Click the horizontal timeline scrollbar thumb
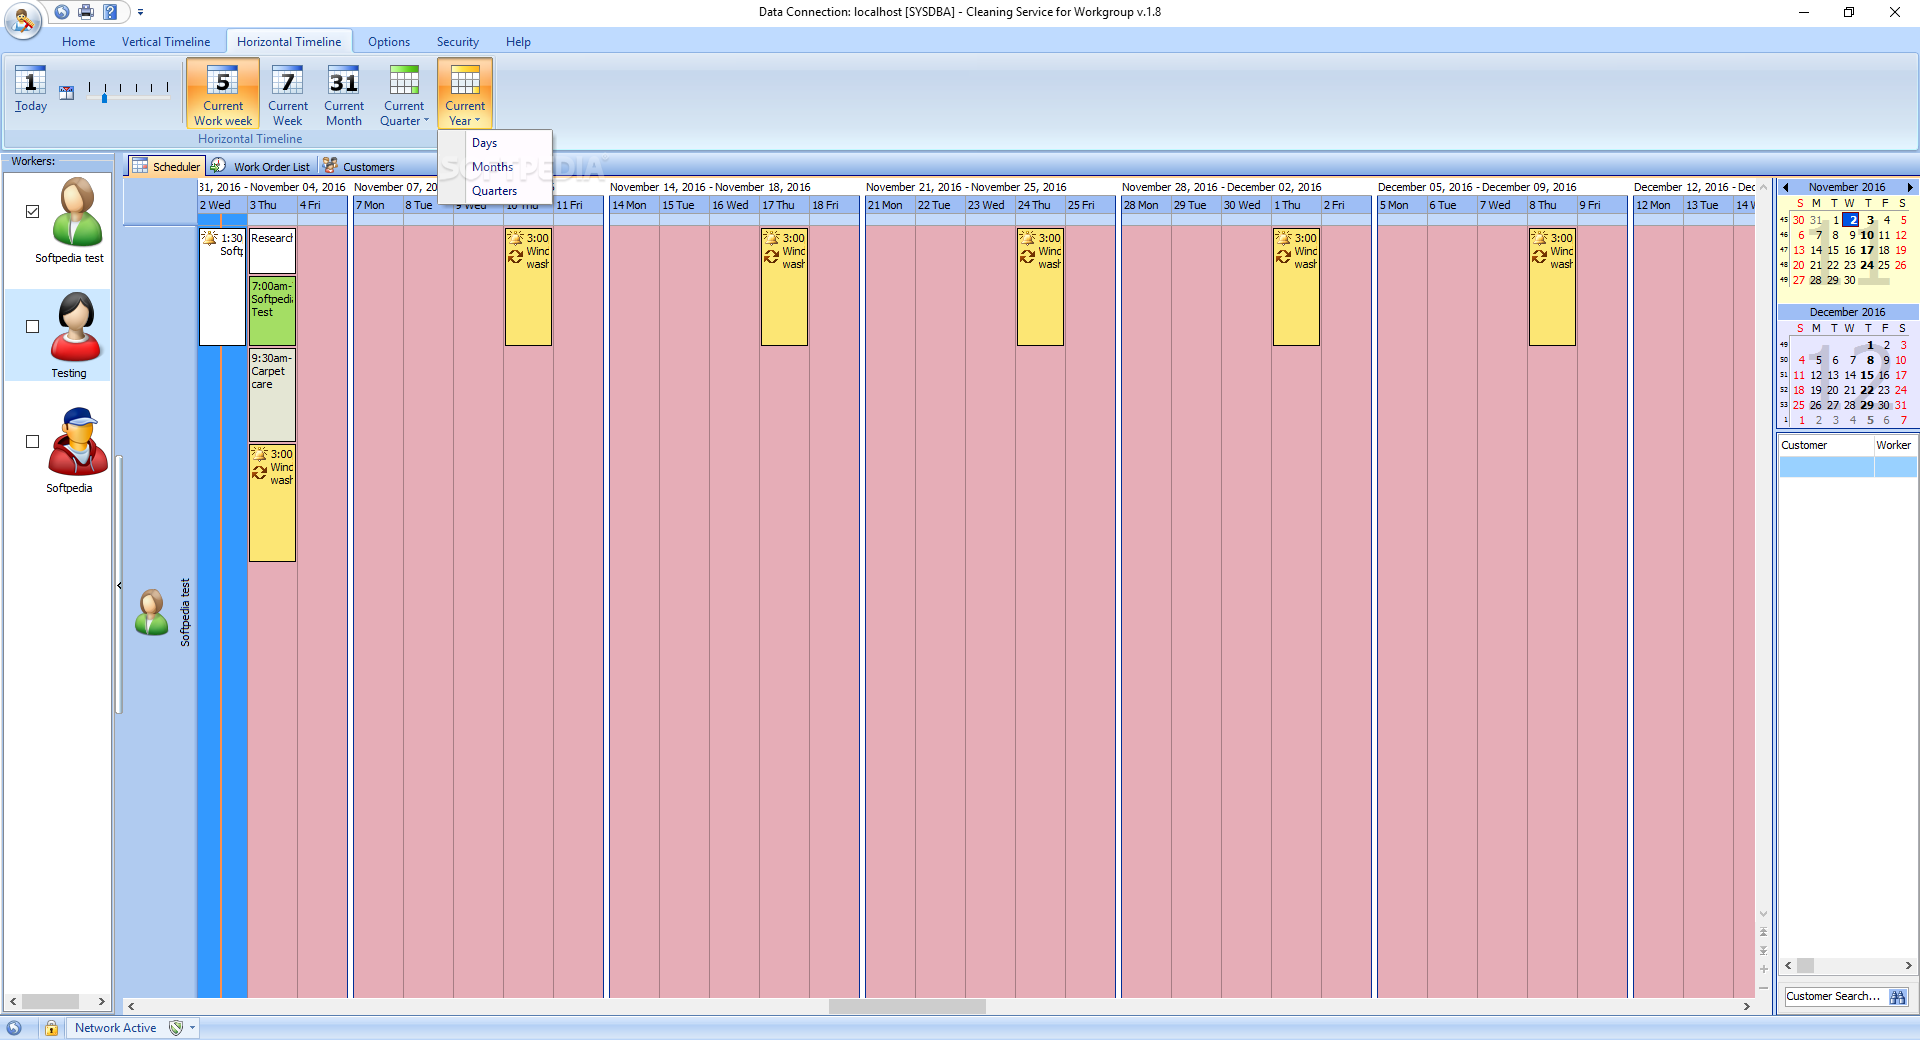1920x1040 pixels. click(907, 1006)
